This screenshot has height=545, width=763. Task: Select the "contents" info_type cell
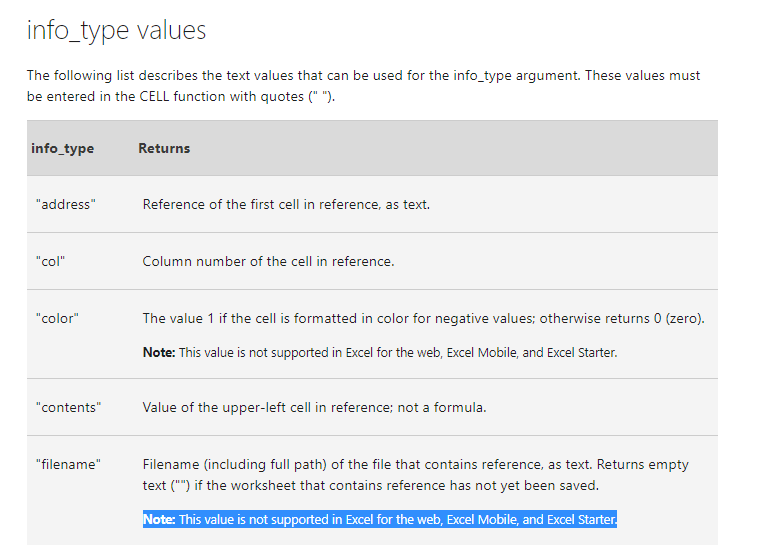coord(68,407)
